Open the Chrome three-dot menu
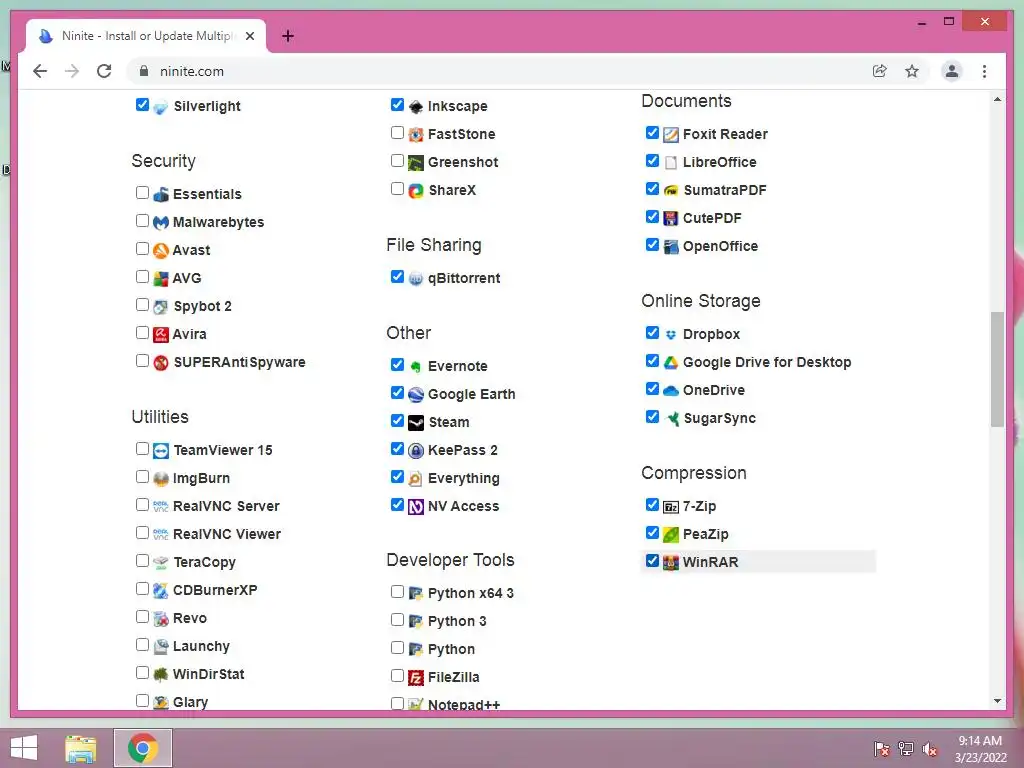 coord(984,71)
